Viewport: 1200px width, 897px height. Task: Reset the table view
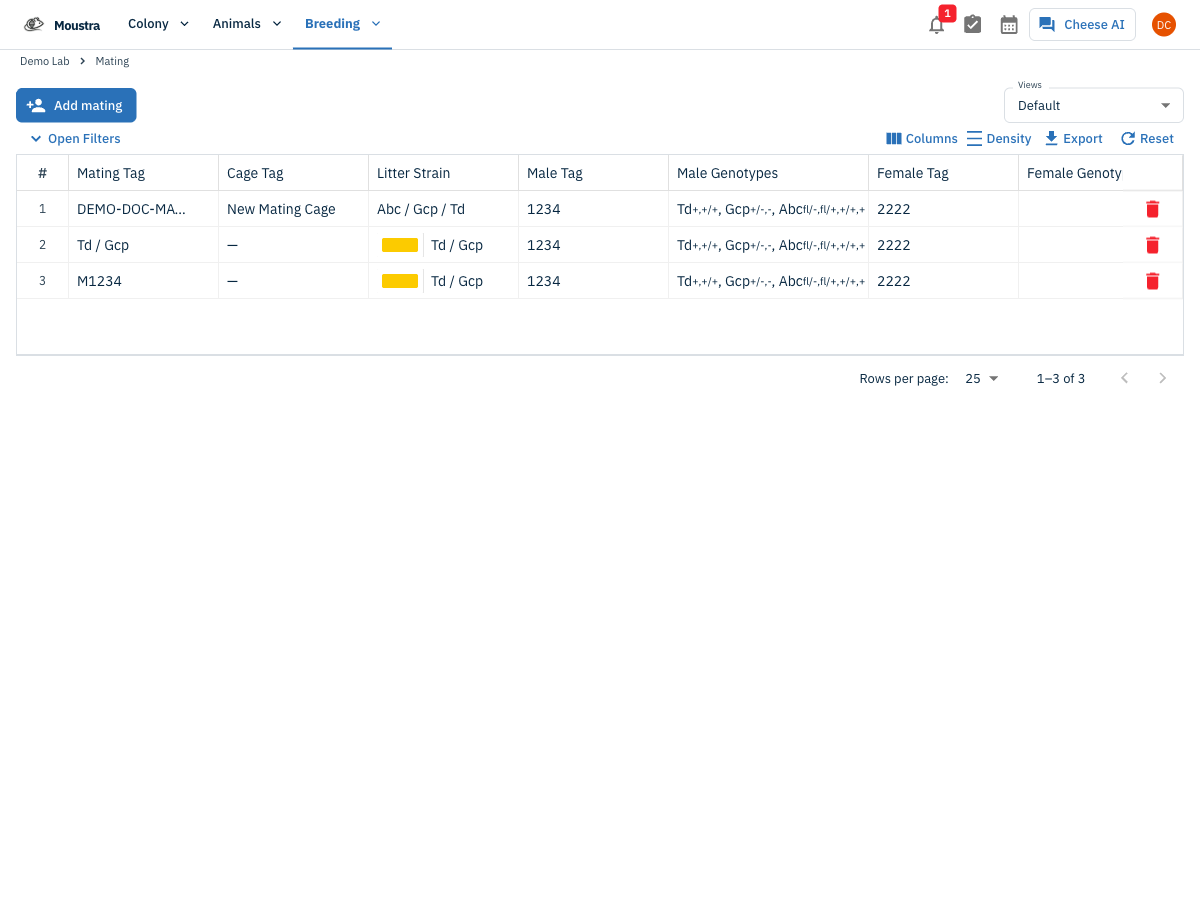pyautogui.click(x=1147, y=139)
